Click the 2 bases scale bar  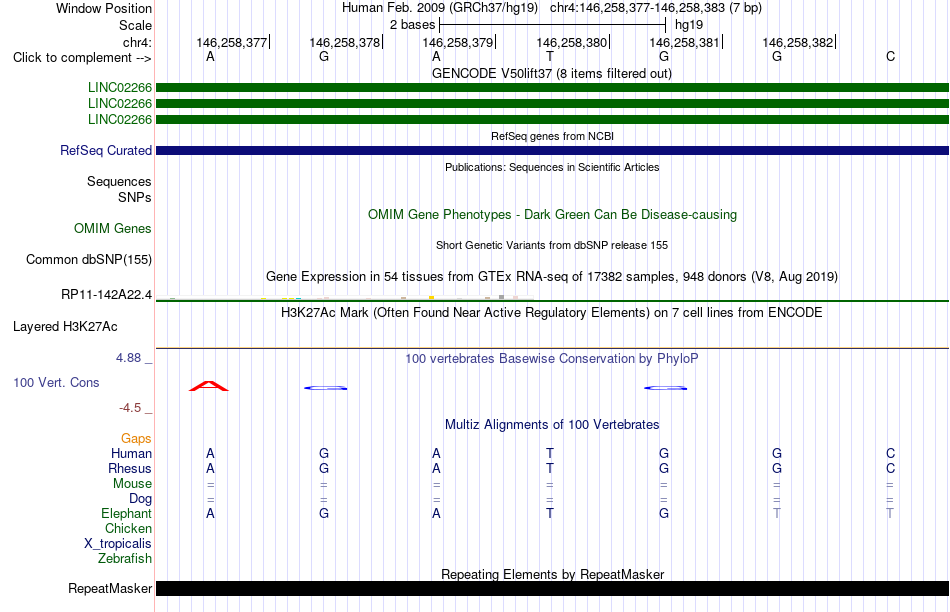tap(553, 25)
